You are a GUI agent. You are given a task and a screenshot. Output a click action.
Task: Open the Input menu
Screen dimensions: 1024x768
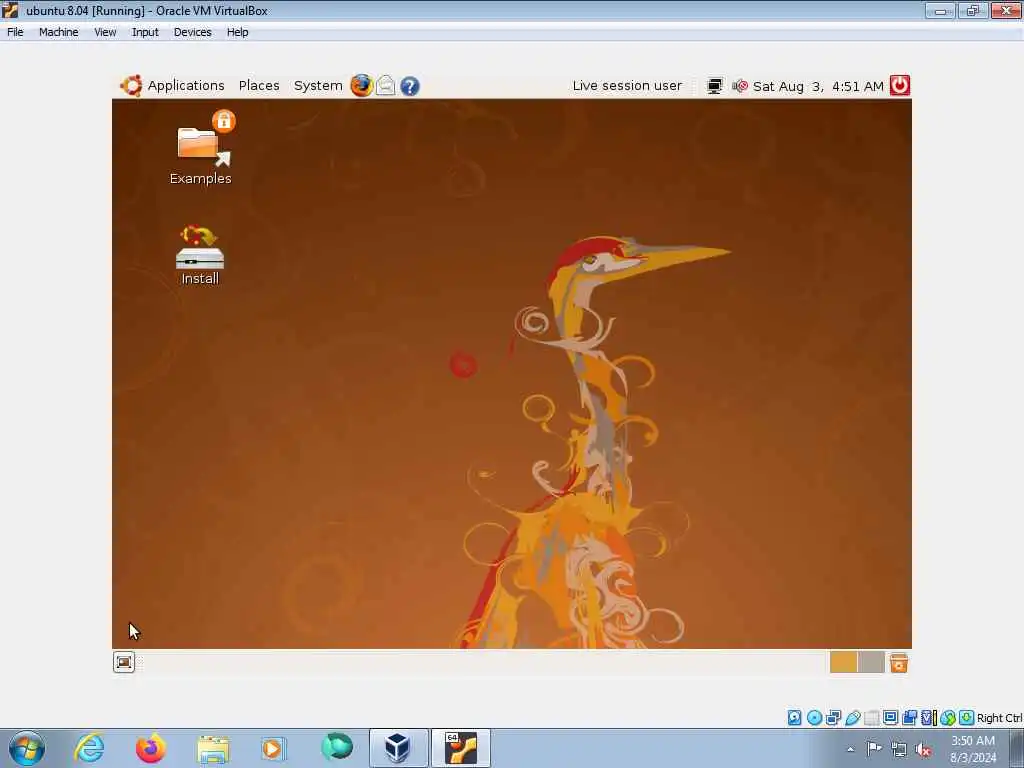click(145, 32)
